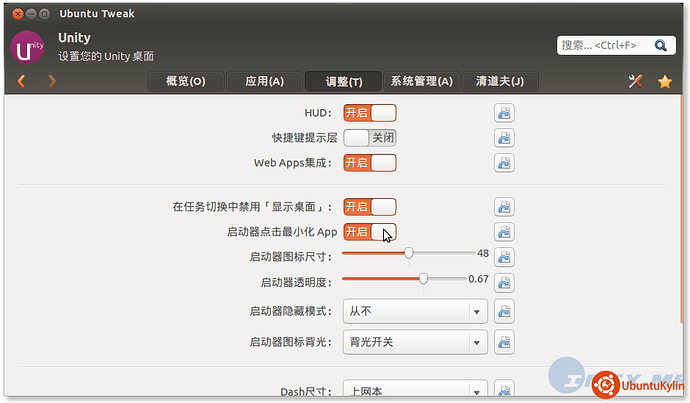690x403 pixels.
Task: Switch to the 清道夫(J) tab
Action: point(499,81)
